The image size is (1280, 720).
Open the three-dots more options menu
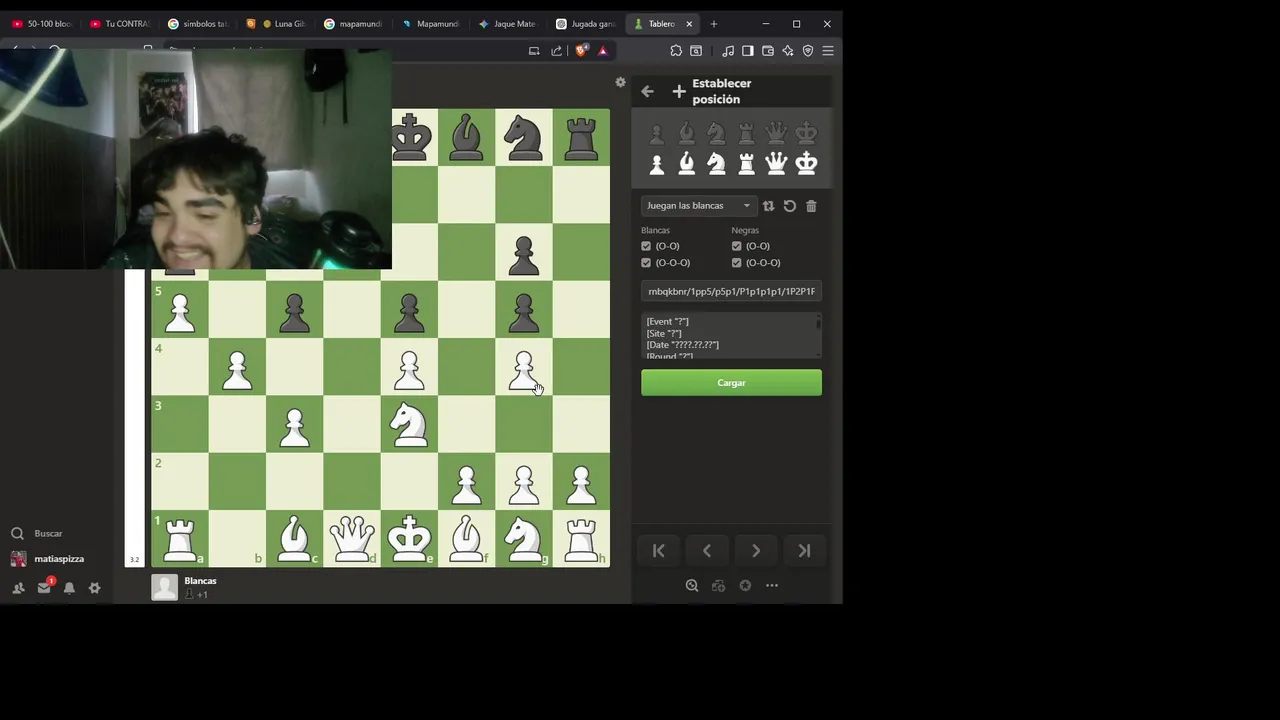pyautogui.click(x=772, y=586)
